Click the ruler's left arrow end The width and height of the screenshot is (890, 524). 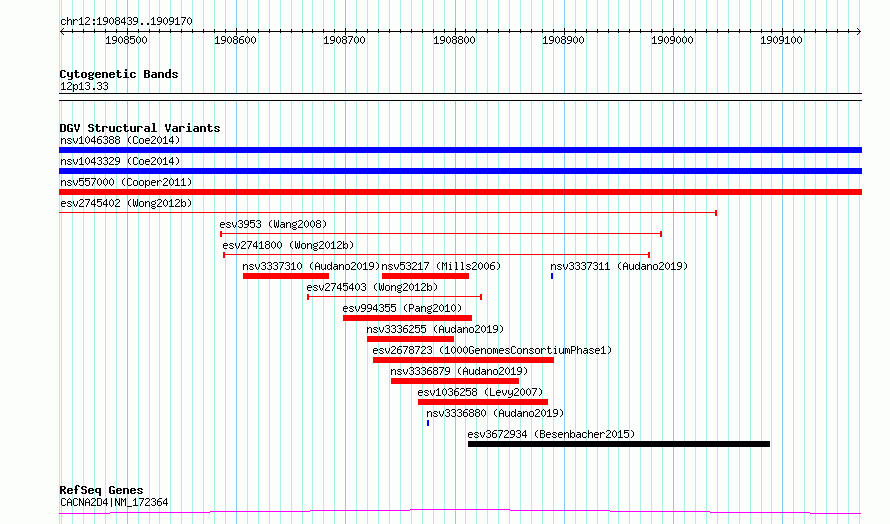(62, 31)
